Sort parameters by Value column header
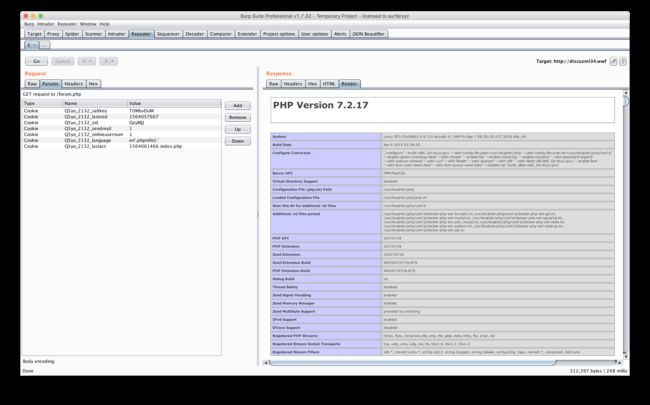Screen dimensions: 650x405 (x=175, y=104)
